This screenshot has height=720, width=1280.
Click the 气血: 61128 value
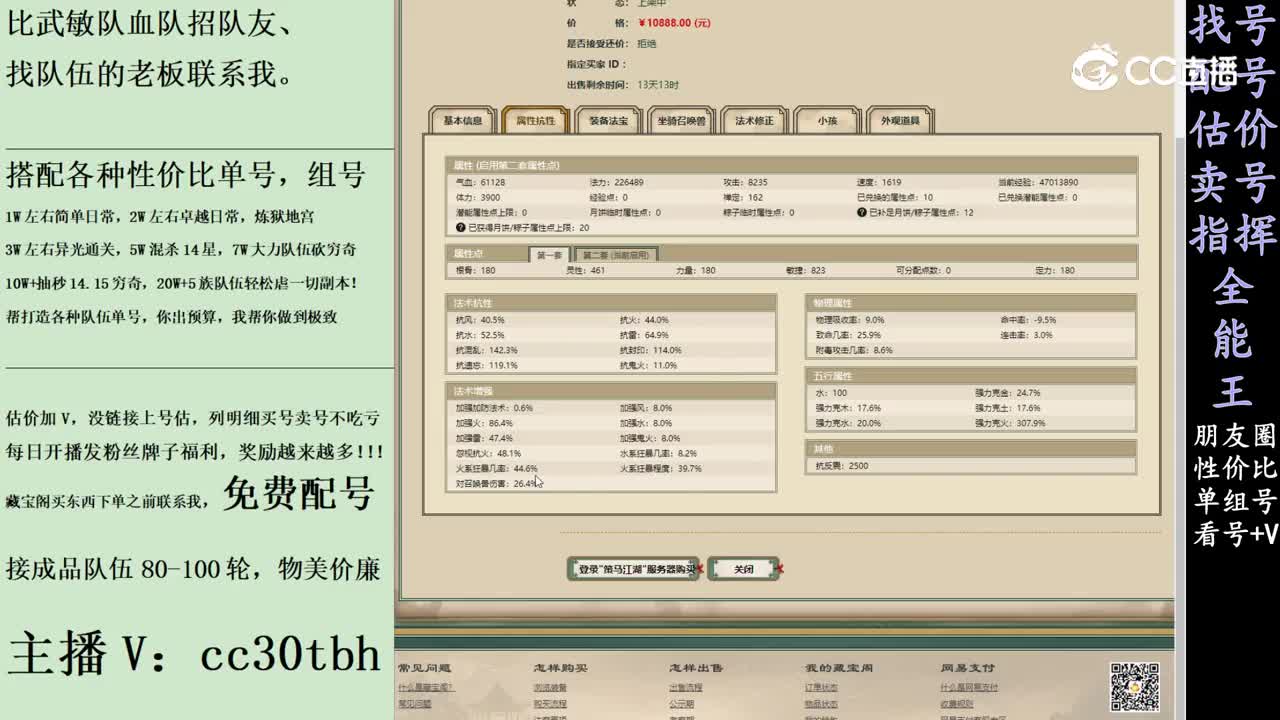coord(481,183)
